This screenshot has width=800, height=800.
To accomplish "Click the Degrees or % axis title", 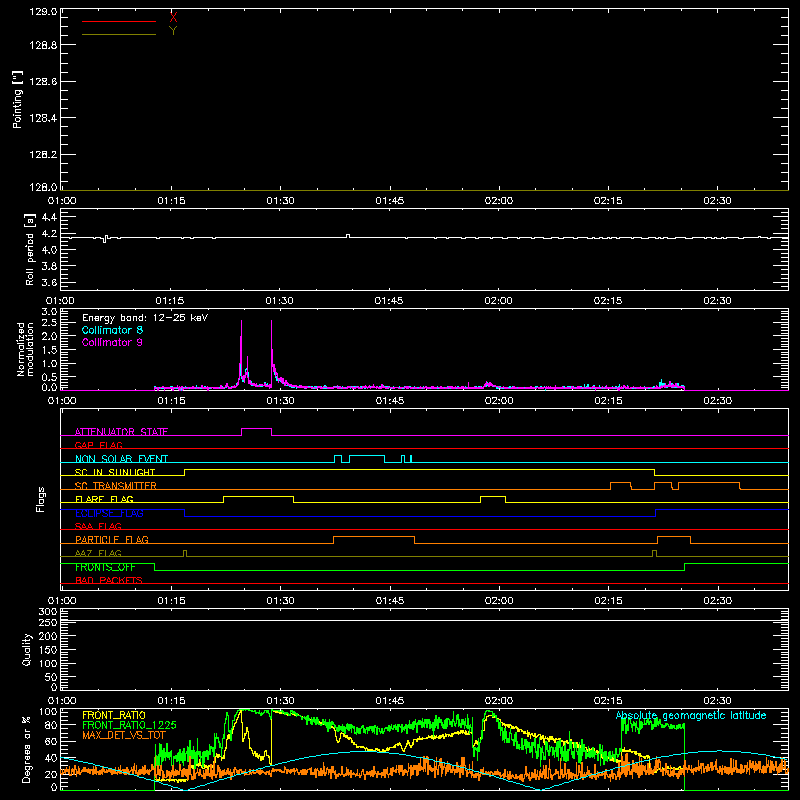I will pyautogui.click(x=26, y=749).
